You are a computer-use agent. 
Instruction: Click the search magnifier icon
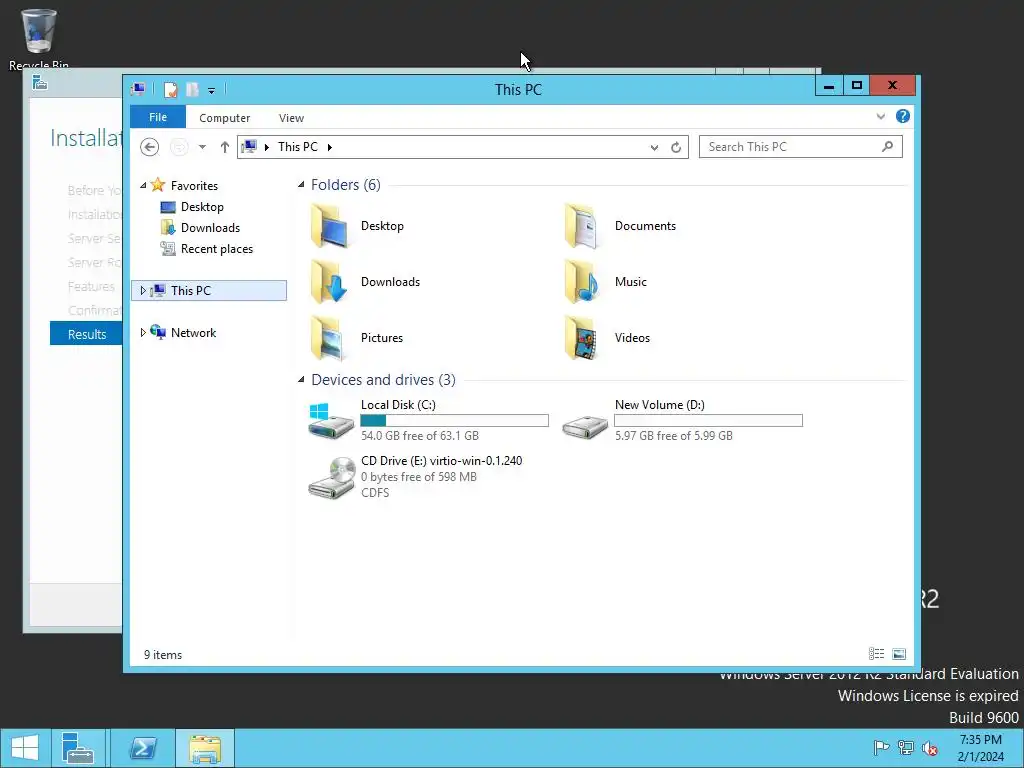pos(887,146)
